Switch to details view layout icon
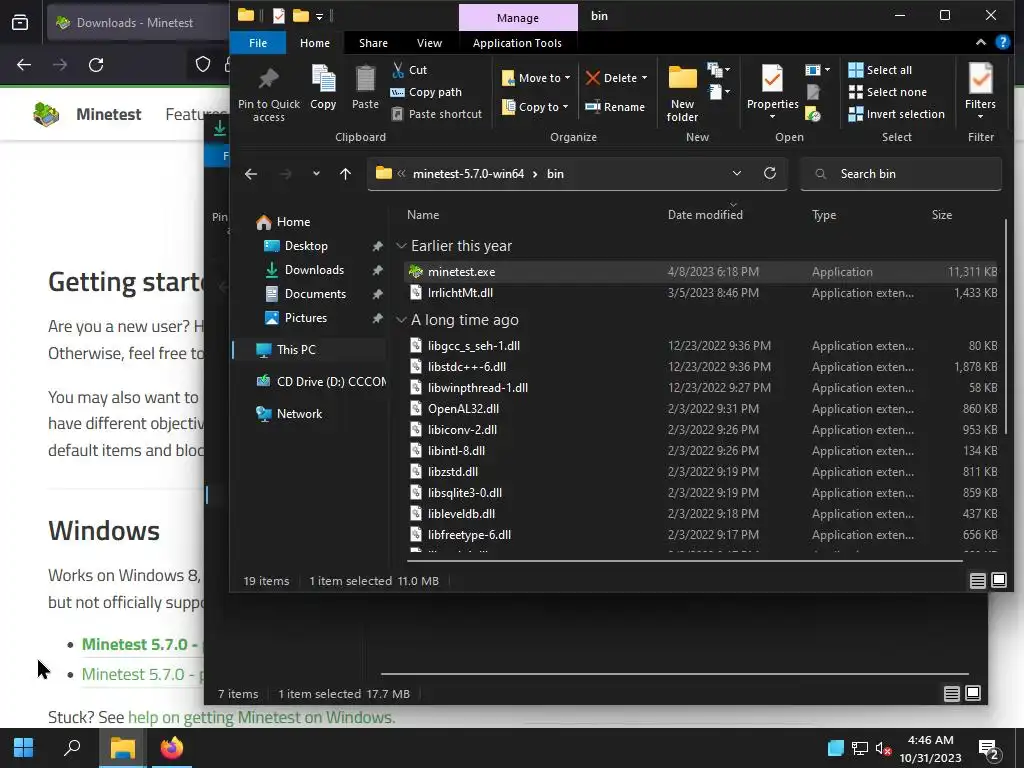 tap(978, 581)
